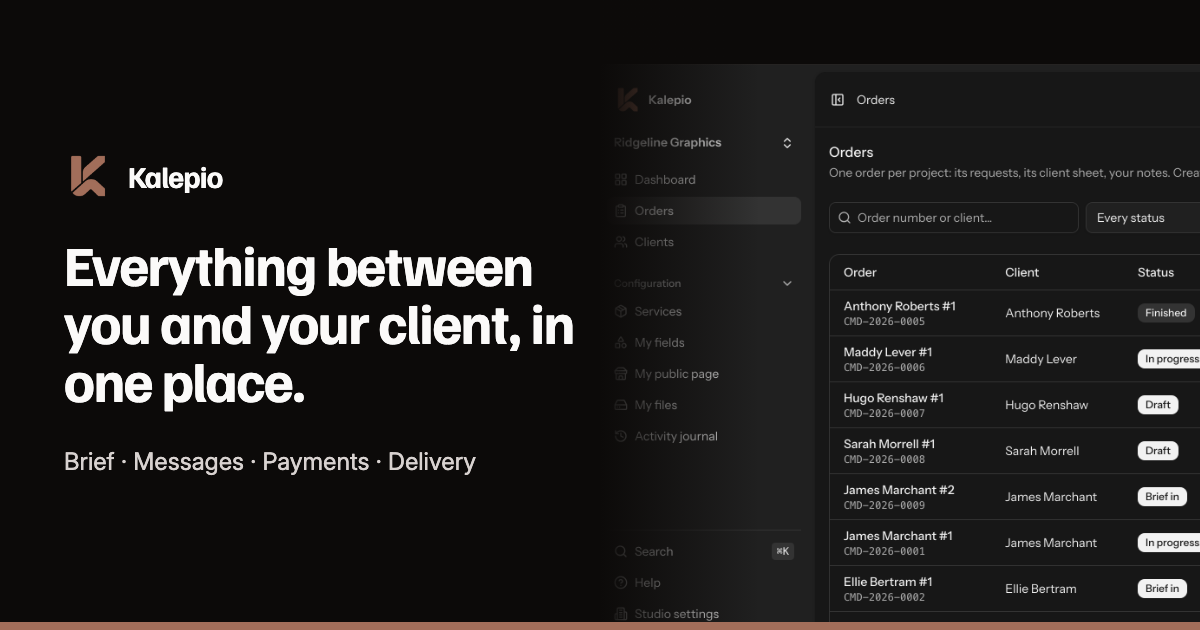Click client cell Maddy Lever

[1041, 359]
